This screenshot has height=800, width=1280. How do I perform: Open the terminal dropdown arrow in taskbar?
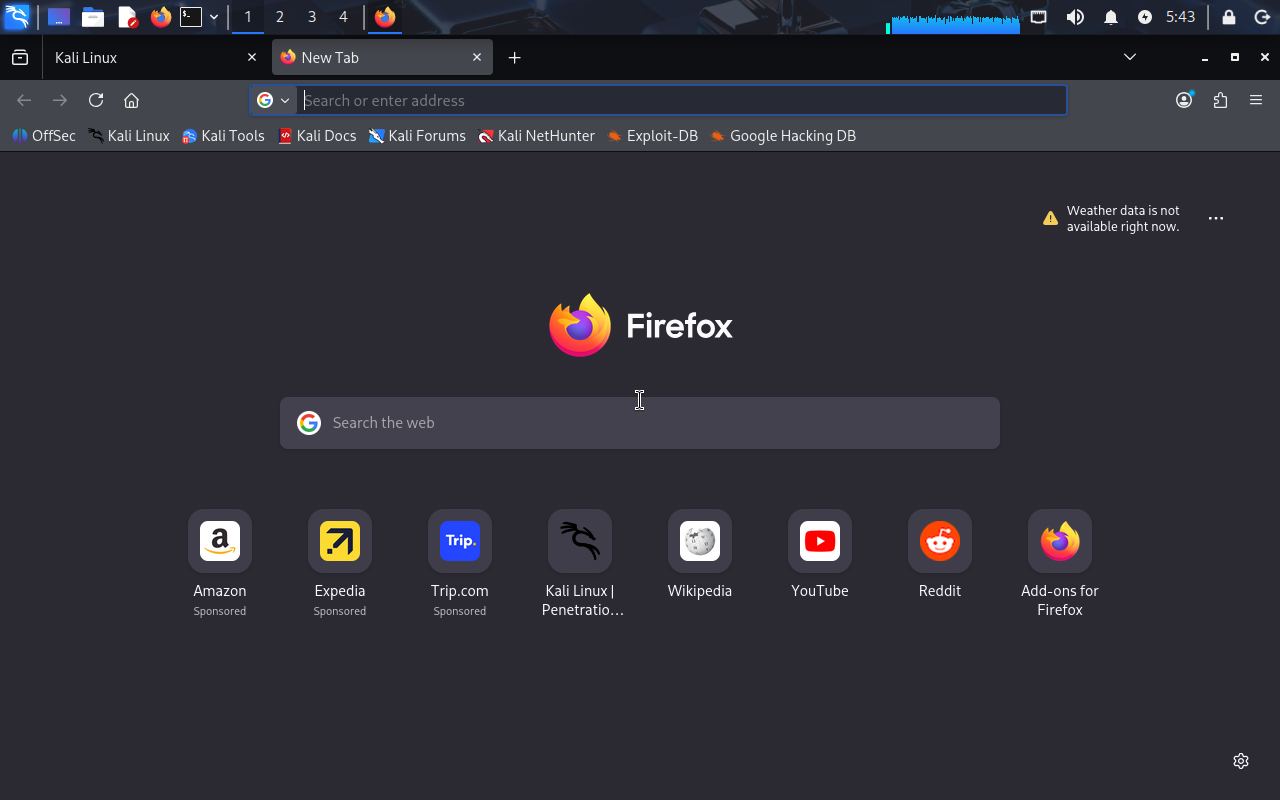[x=214, y=17]
